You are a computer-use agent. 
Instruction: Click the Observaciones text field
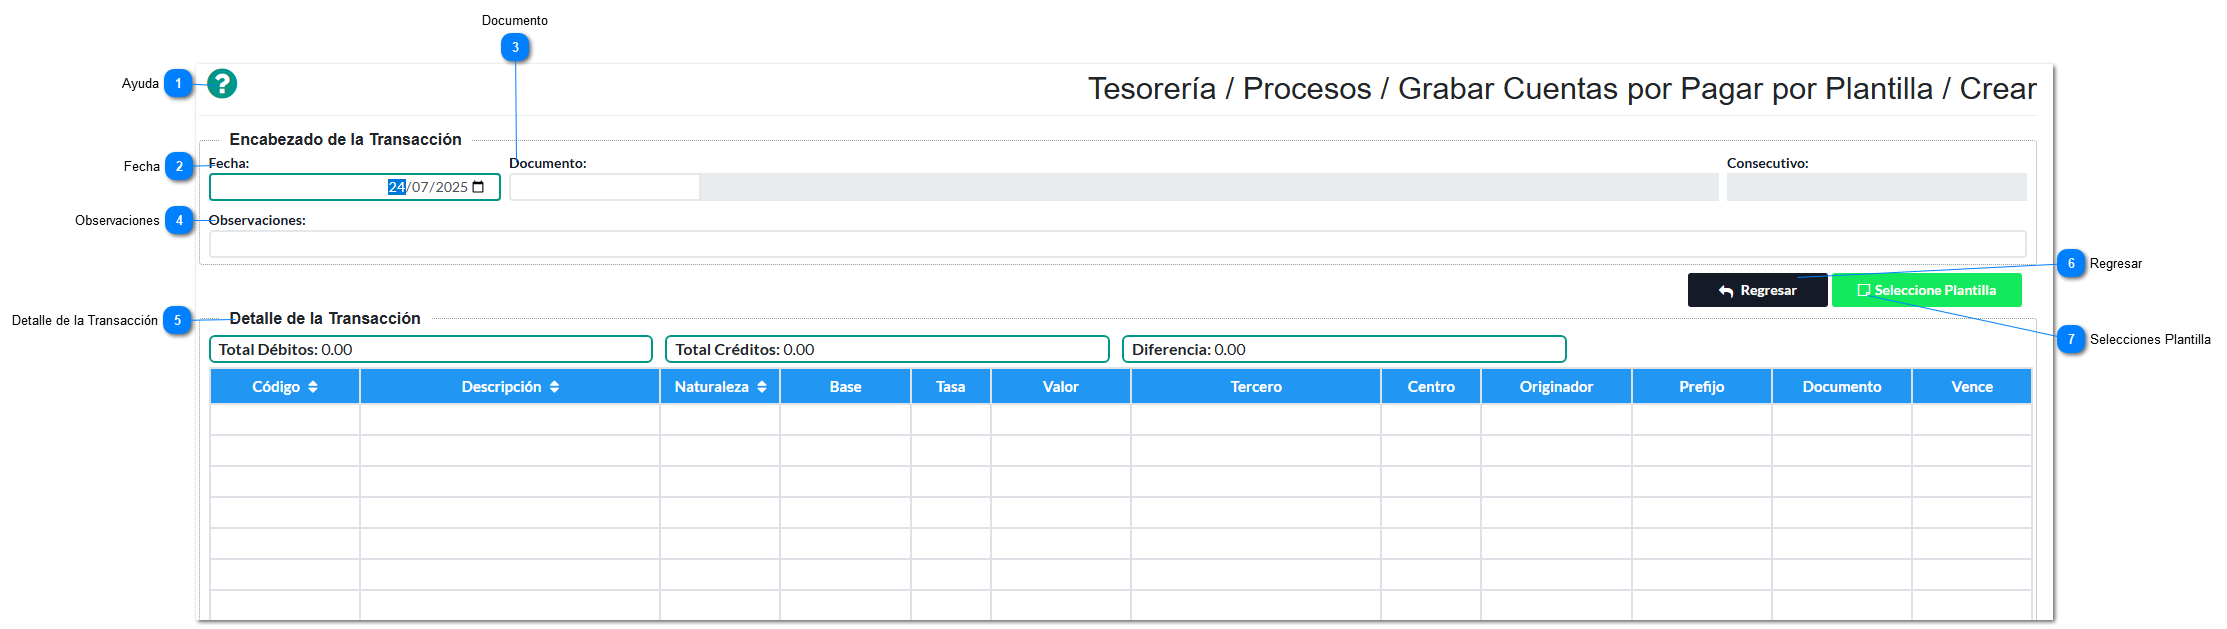pyautogui.click(x=1117, y=244)
